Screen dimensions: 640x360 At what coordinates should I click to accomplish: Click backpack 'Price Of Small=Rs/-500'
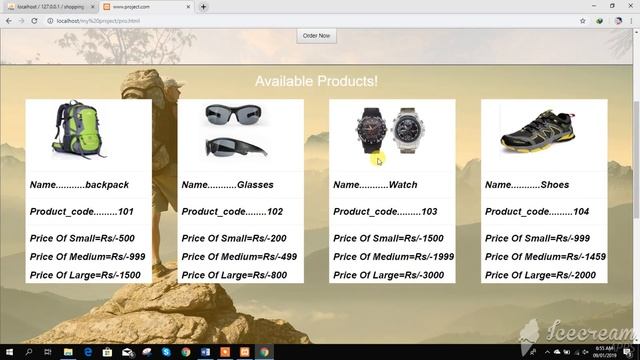click(82, 238)
